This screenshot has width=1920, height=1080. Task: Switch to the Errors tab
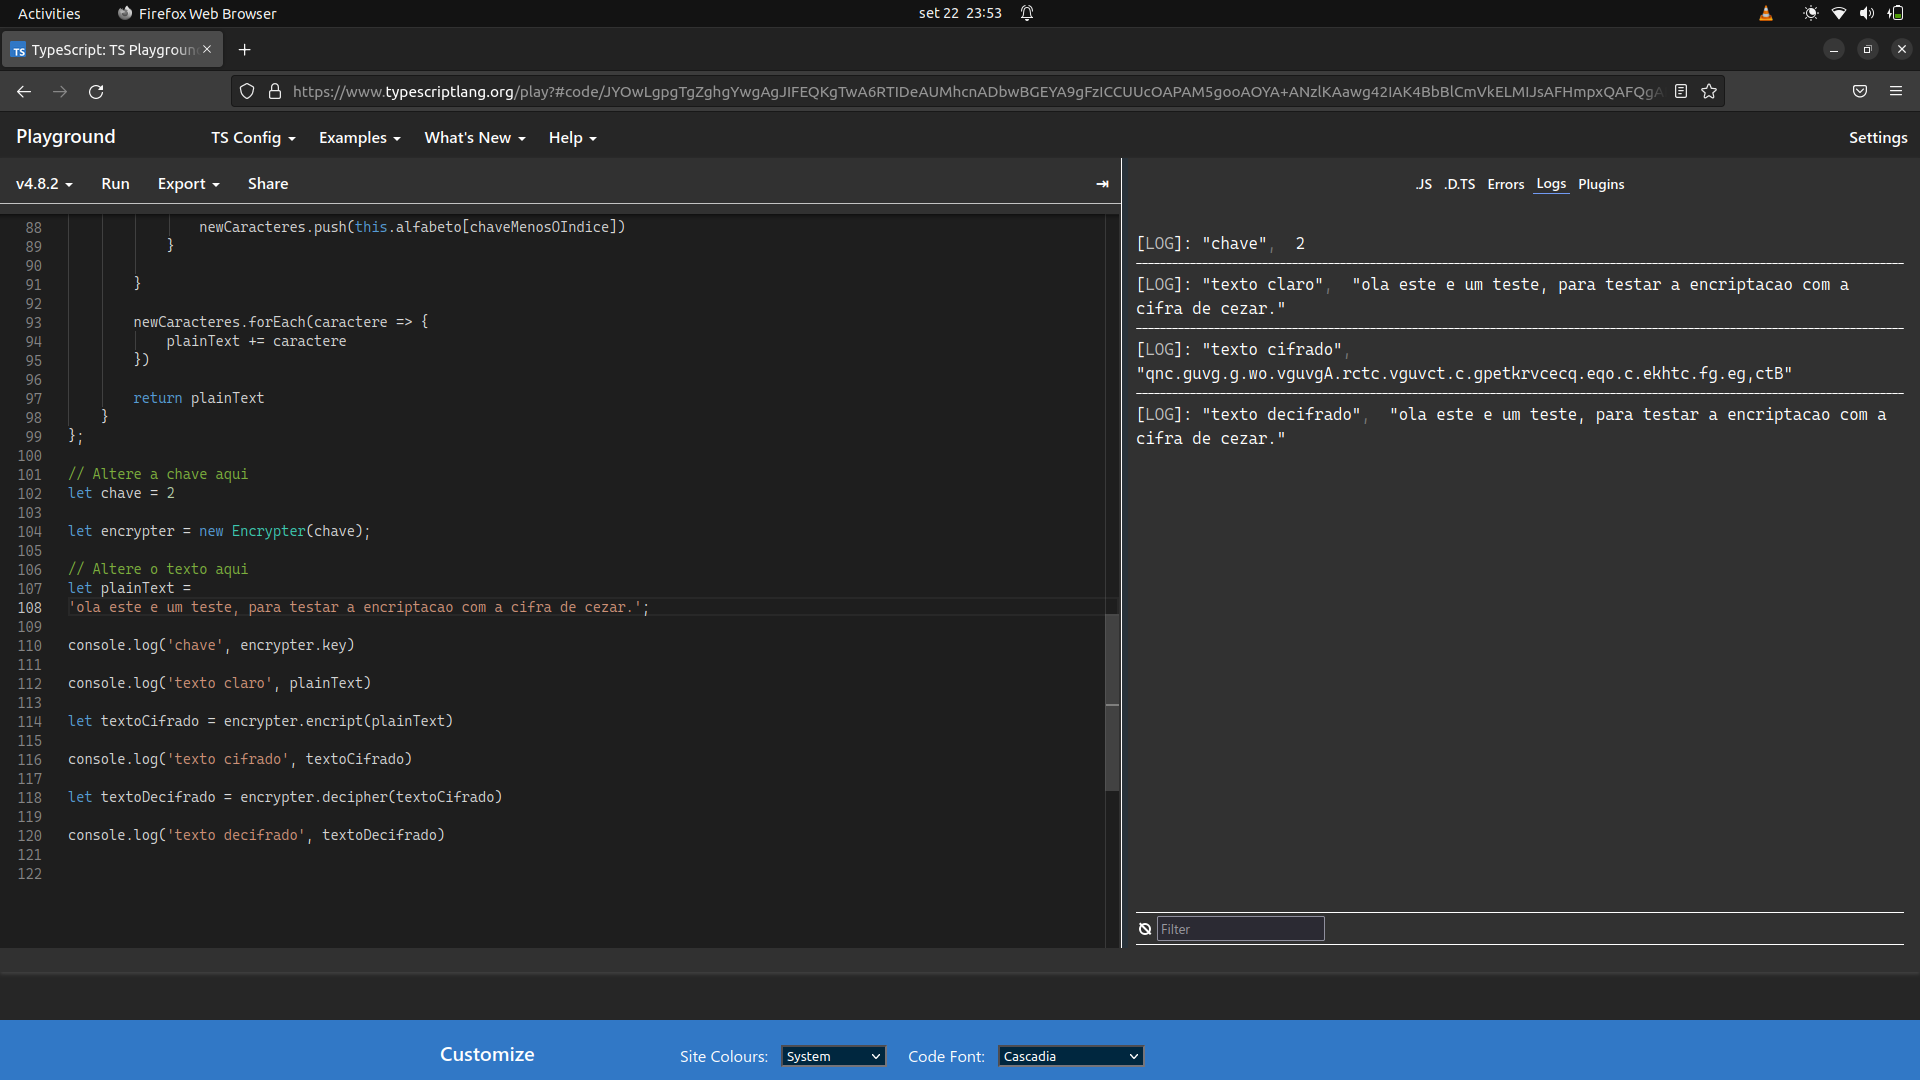(1505, 184)
